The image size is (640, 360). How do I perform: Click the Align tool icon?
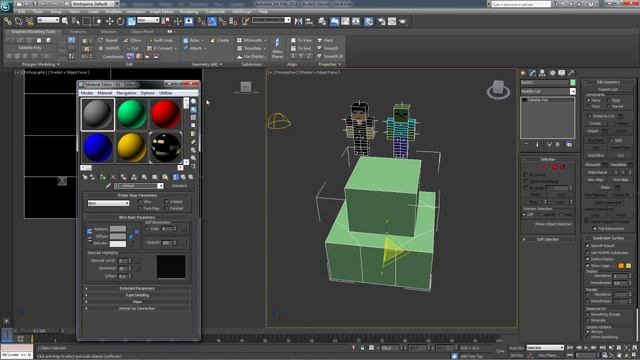coord(309,21)
